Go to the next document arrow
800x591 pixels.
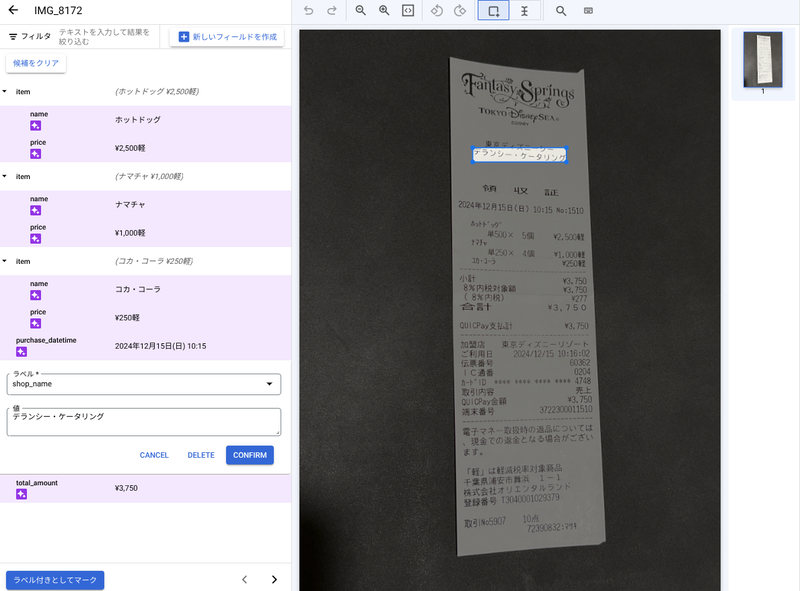tap(274, 579)
